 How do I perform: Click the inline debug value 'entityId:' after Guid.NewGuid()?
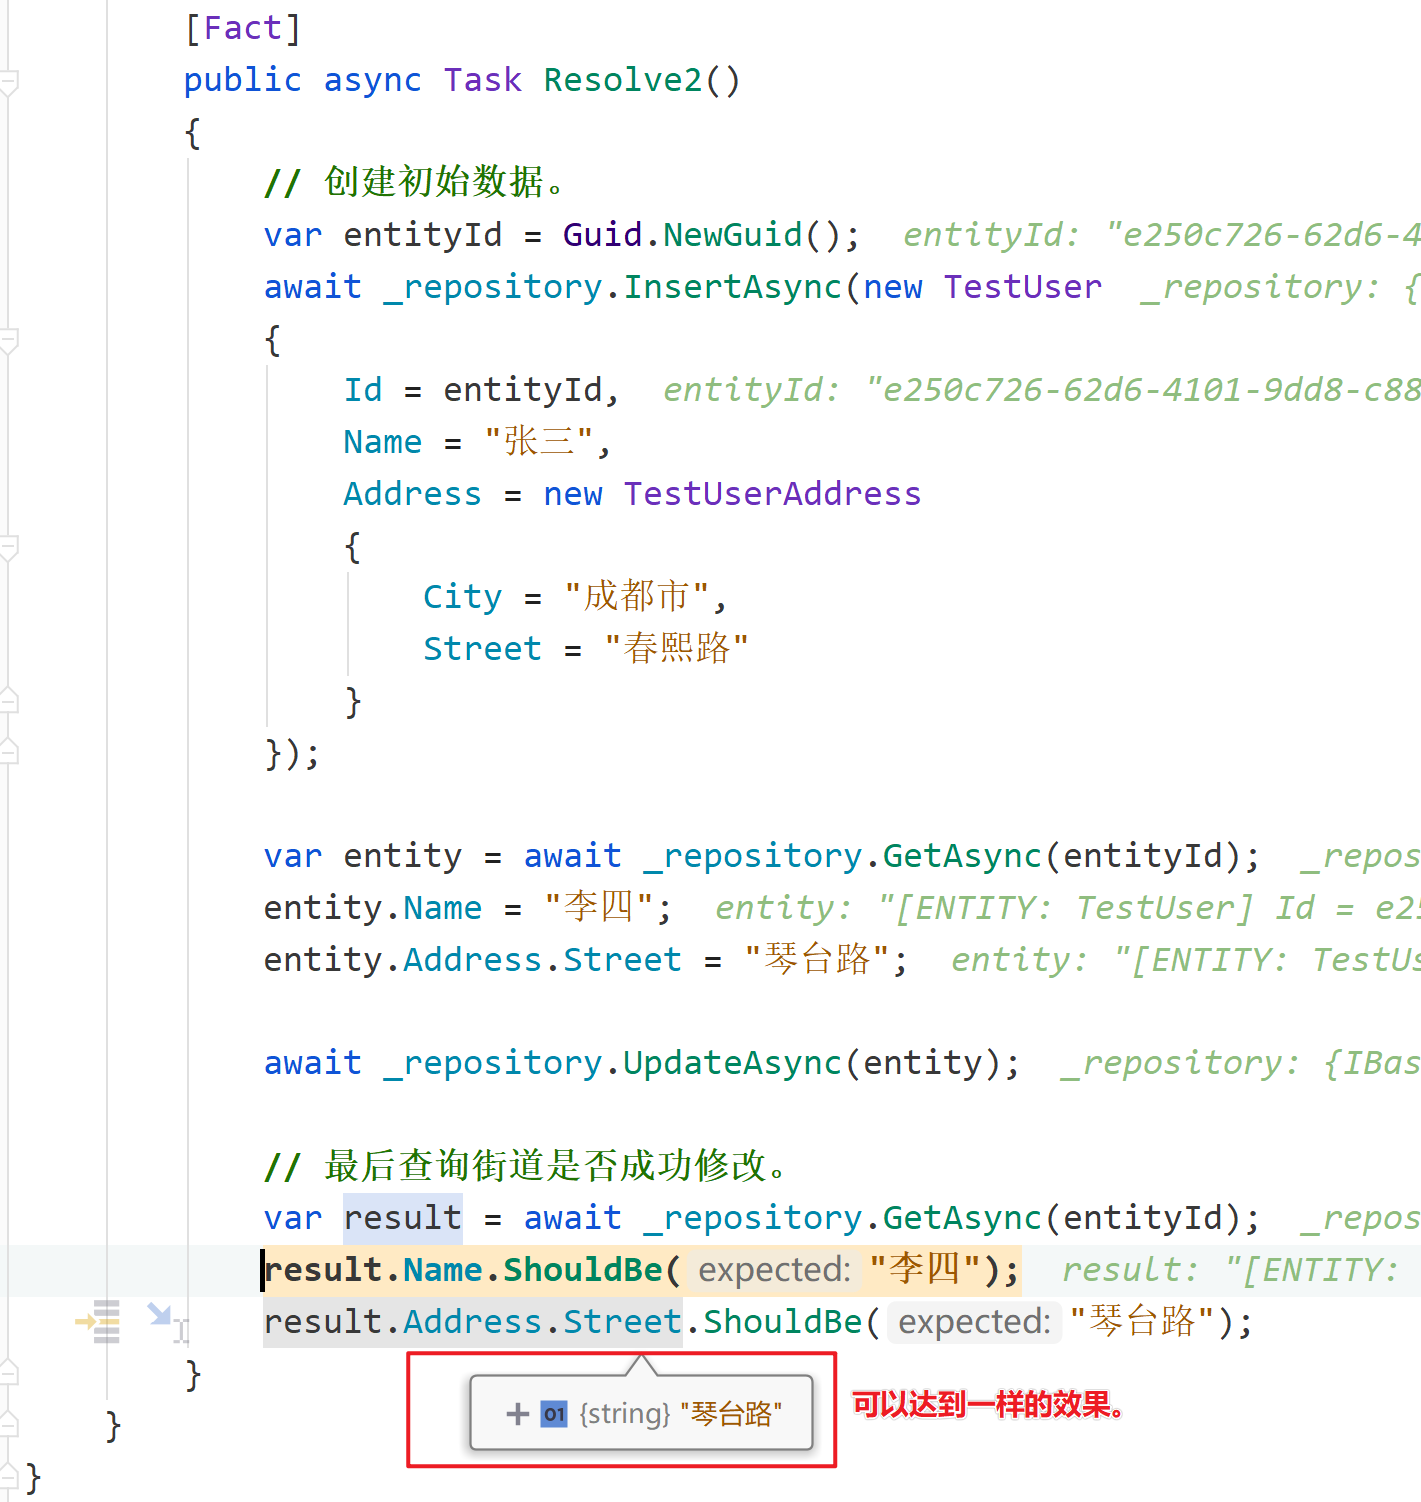click(x=992, y=235)
